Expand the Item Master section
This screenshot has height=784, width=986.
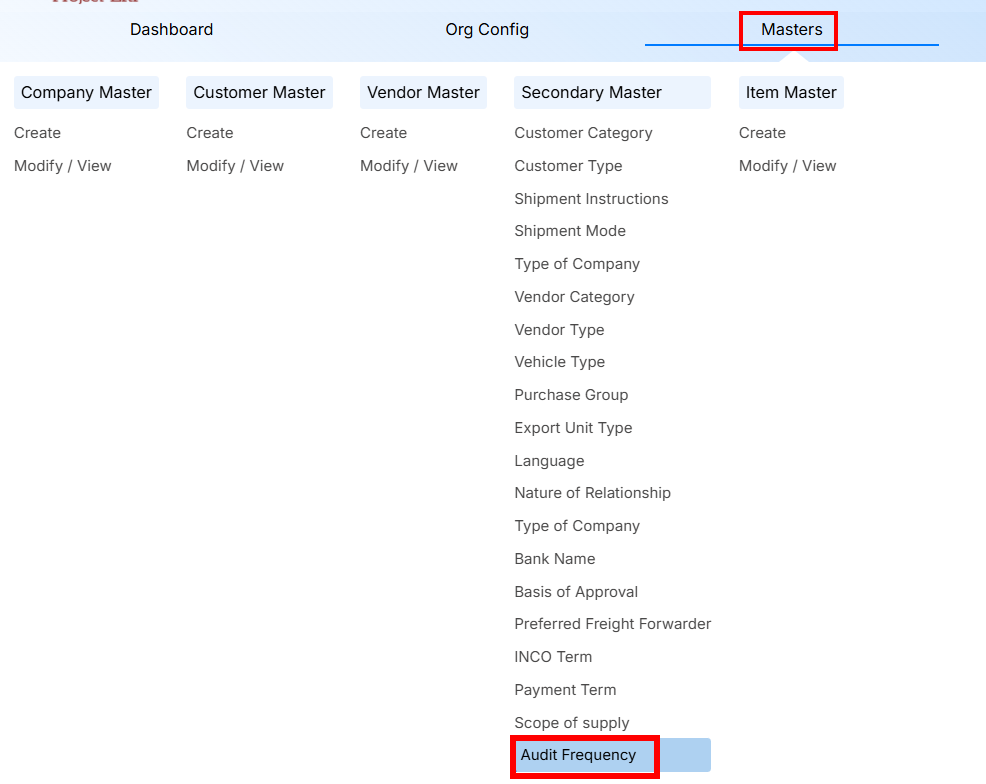pos(791,92)
